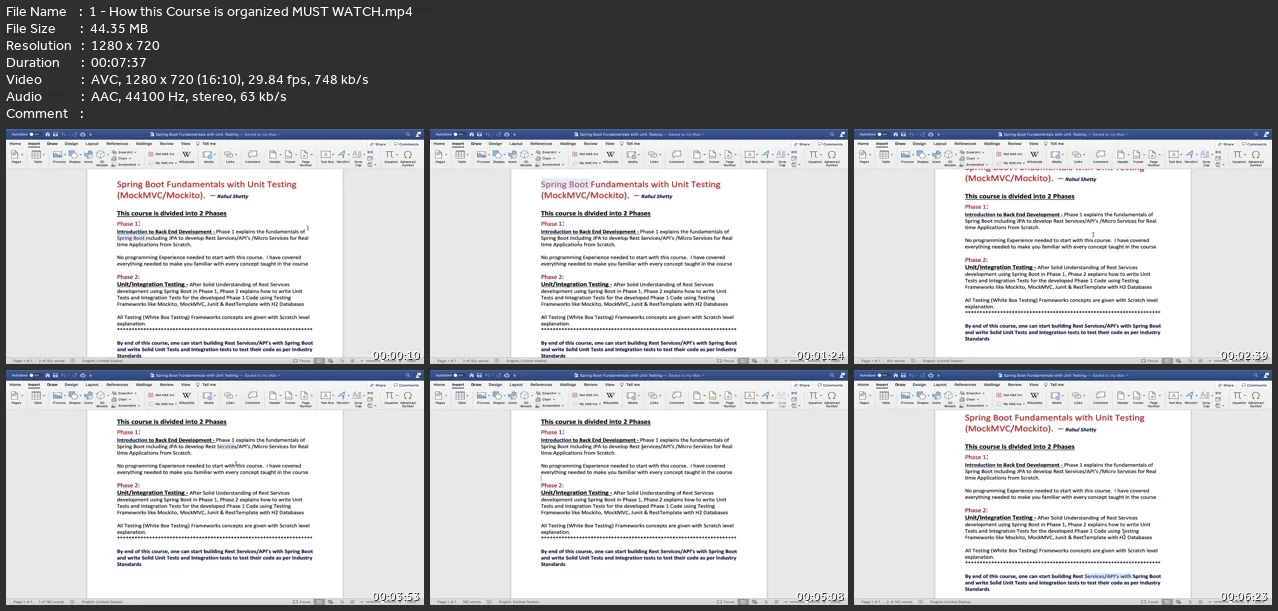Open the Layout tab in the 00:03:53 frame
Viewport: 1278px width, 611px height.
[92, 385]
